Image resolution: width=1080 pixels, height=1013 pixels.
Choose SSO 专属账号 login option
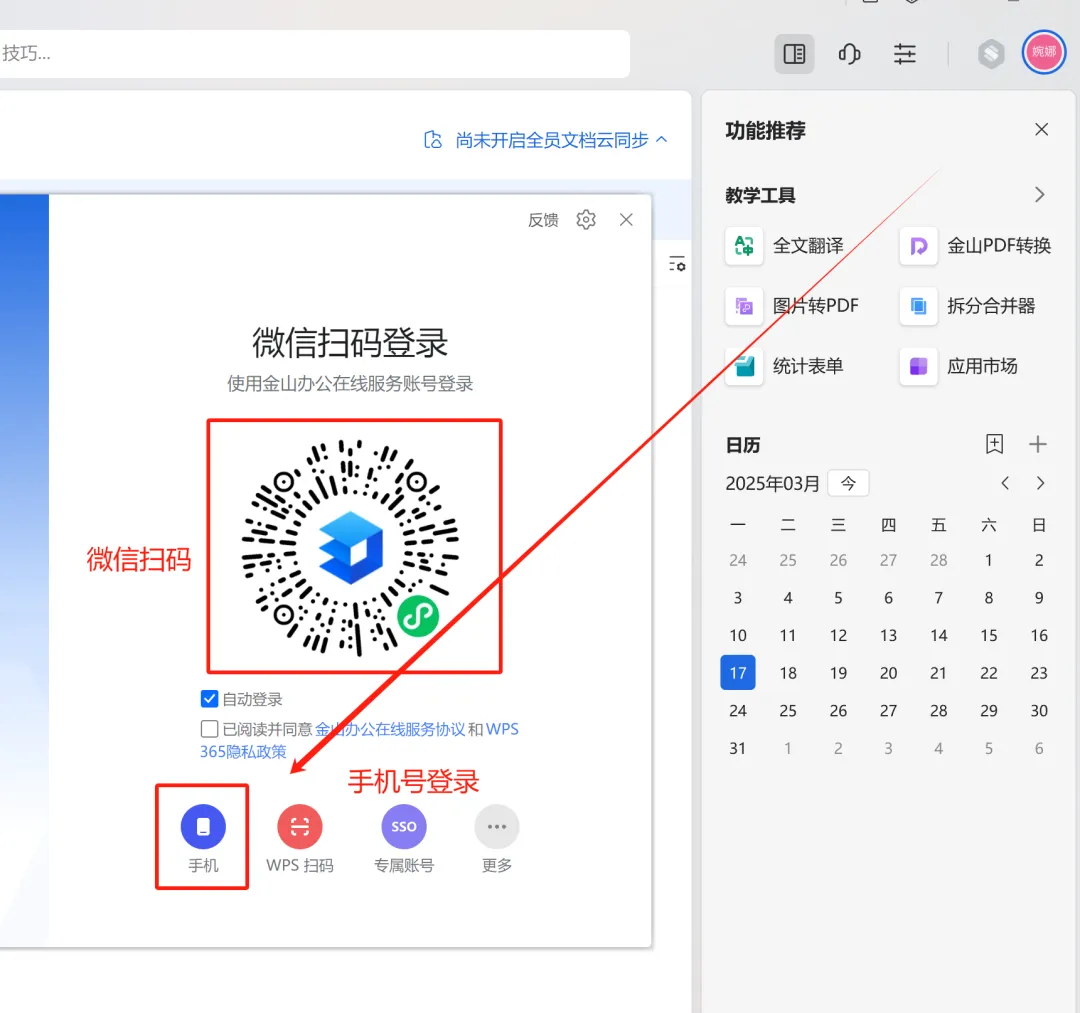[x=404, y=837]
